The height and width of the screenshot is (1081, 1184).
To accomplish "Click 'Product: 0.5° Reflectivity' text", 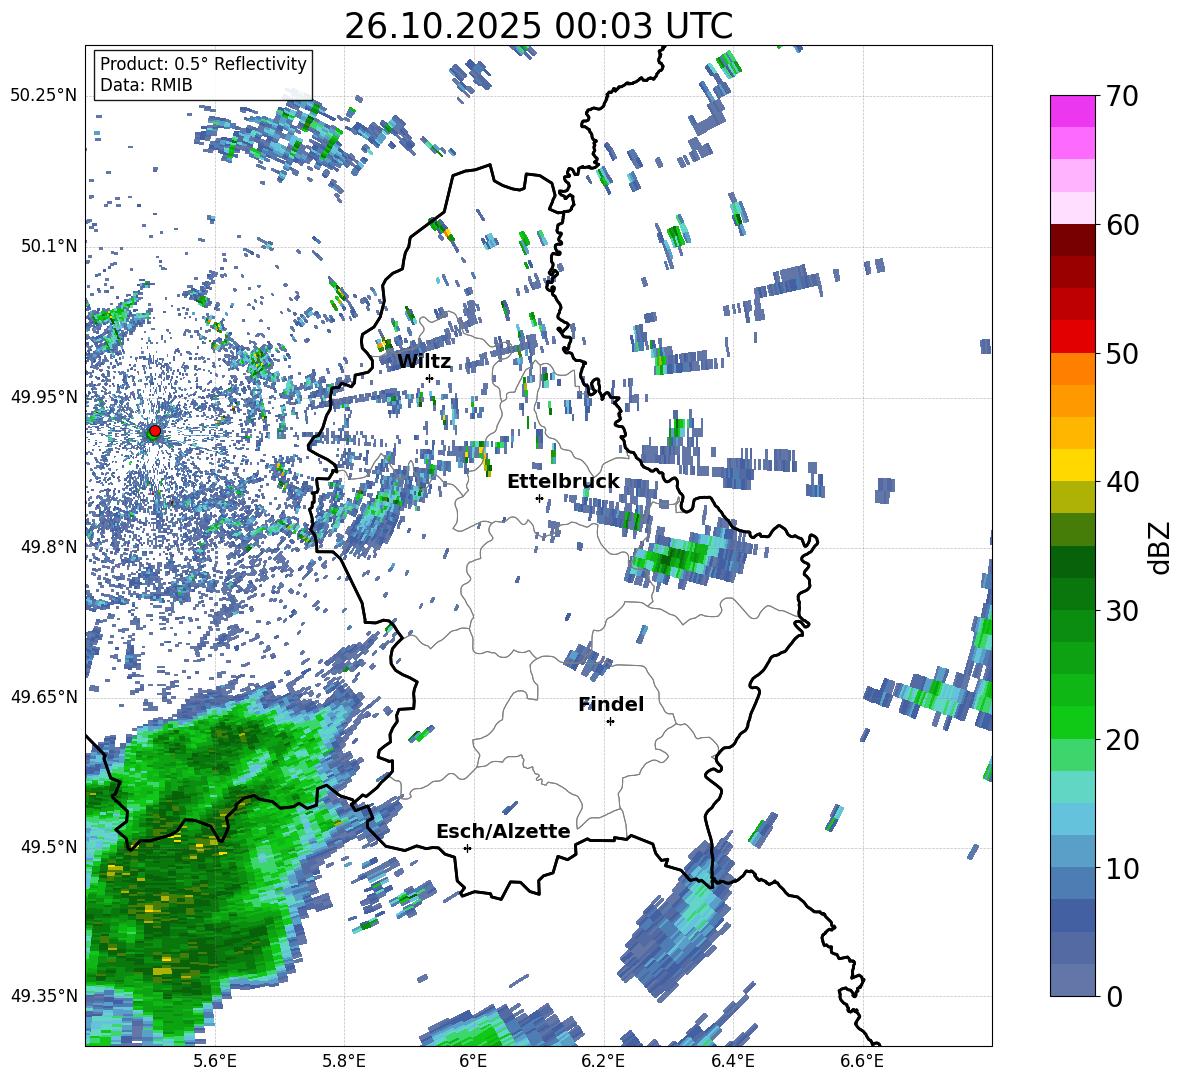I will pos(203,64).
